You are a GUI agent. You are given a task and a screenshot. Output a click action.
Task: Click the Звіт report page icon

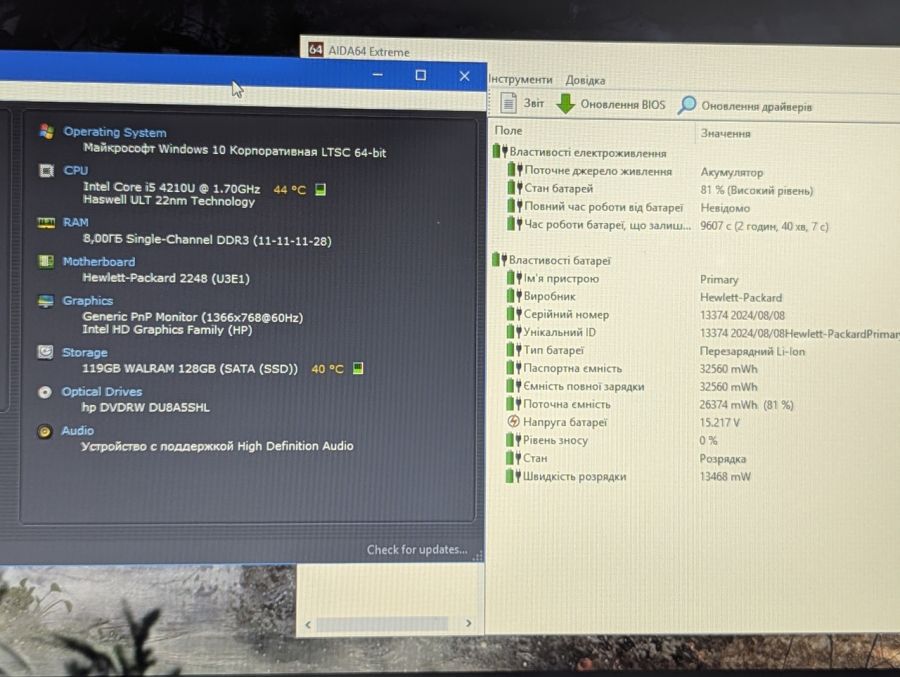point(508,103)
